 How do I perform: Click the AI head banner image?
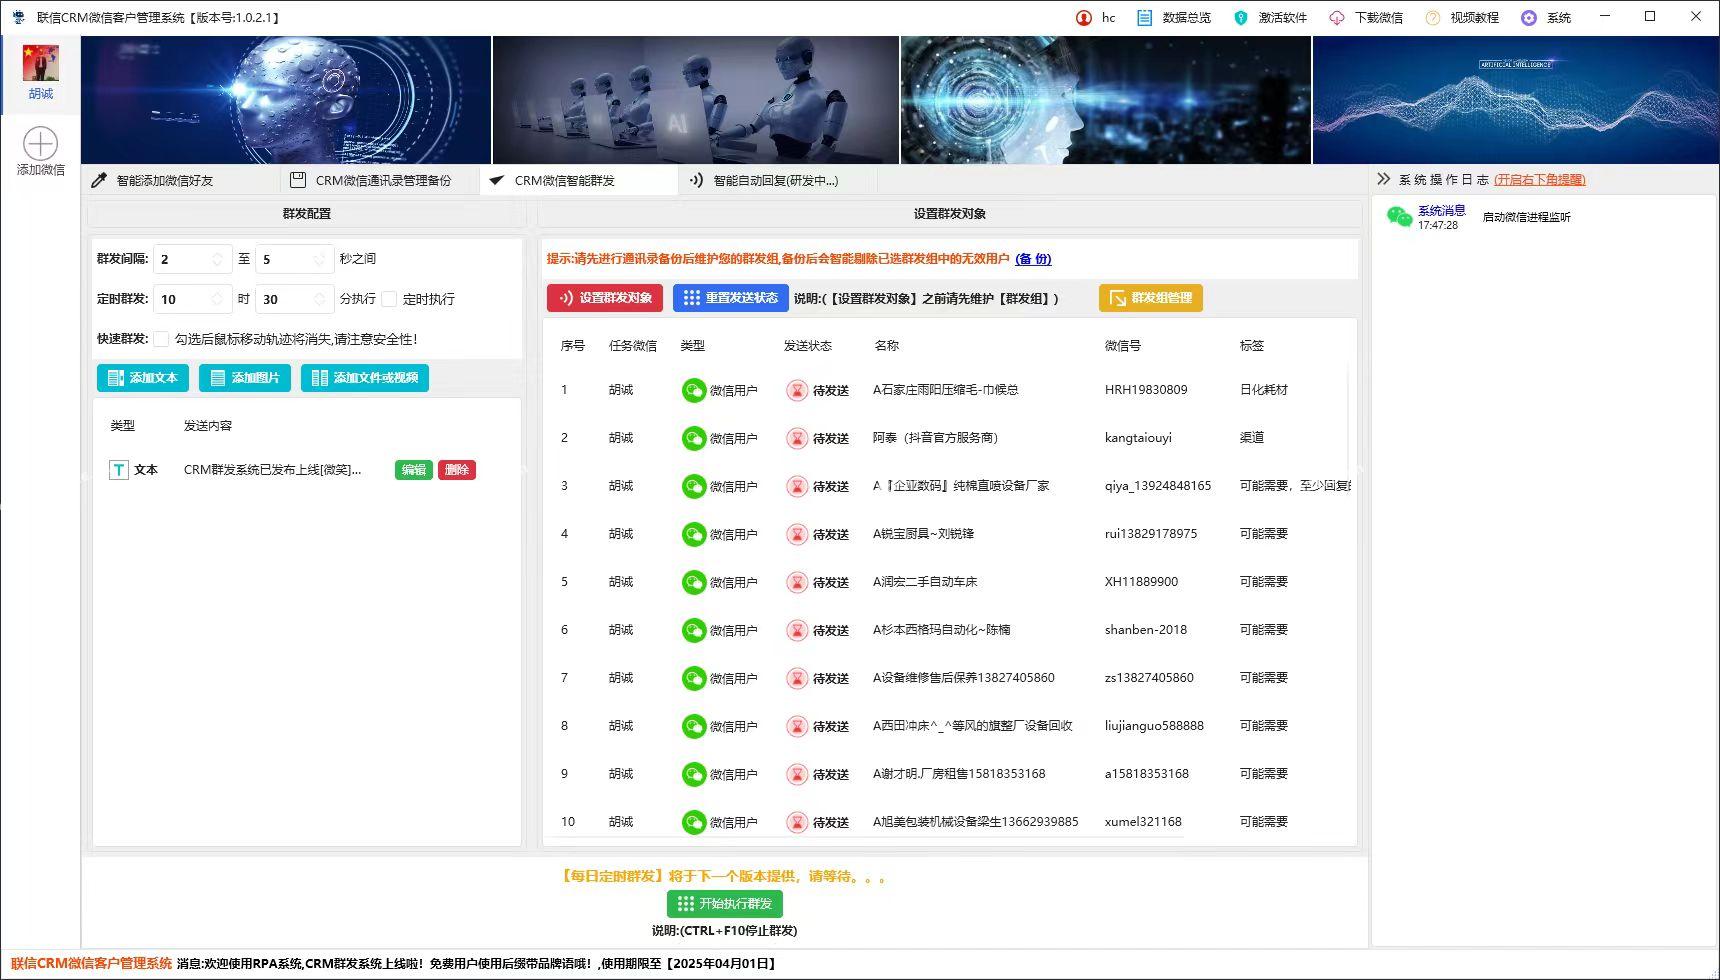tap(286, 100)
